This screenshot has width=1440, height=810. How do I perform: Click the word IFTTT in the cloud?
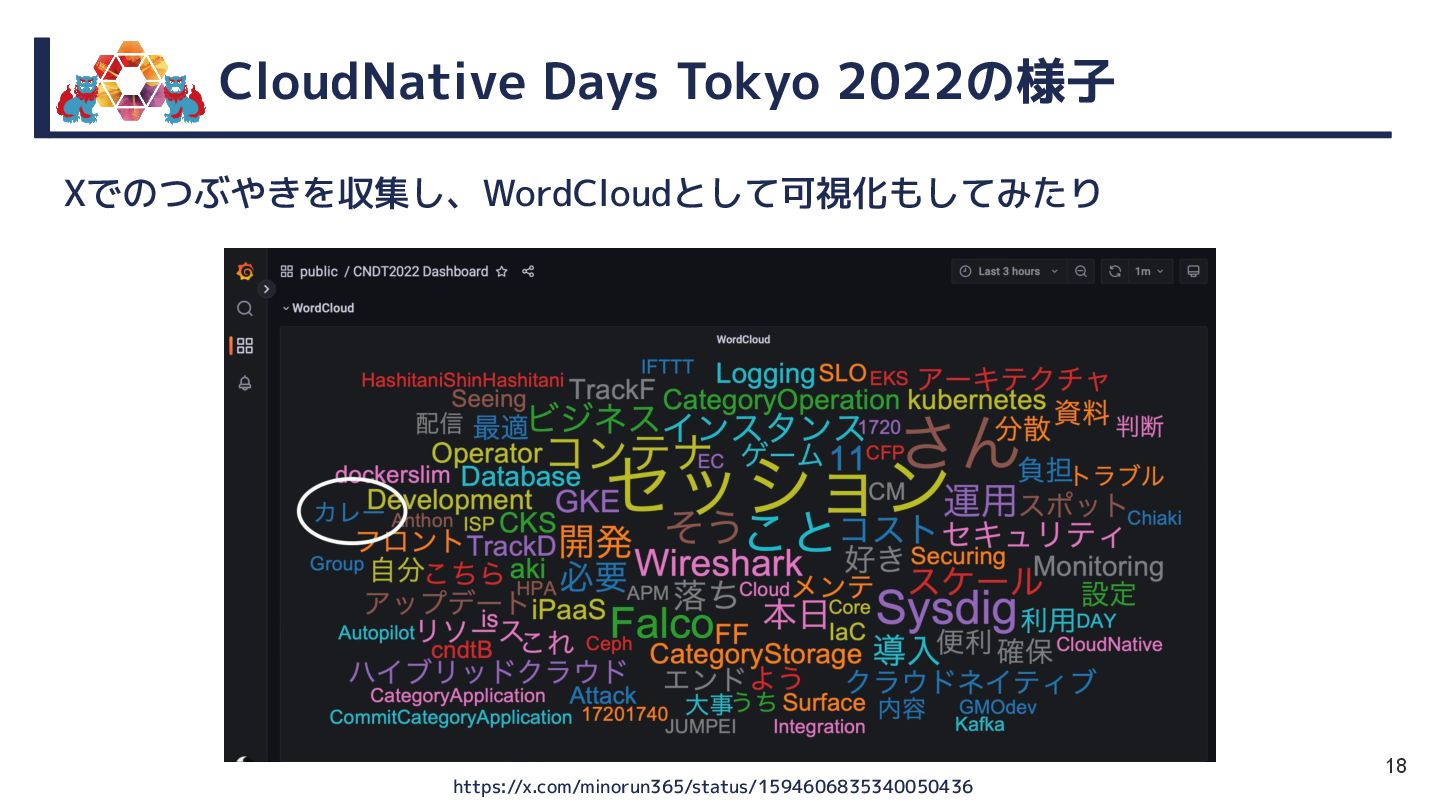667,367
